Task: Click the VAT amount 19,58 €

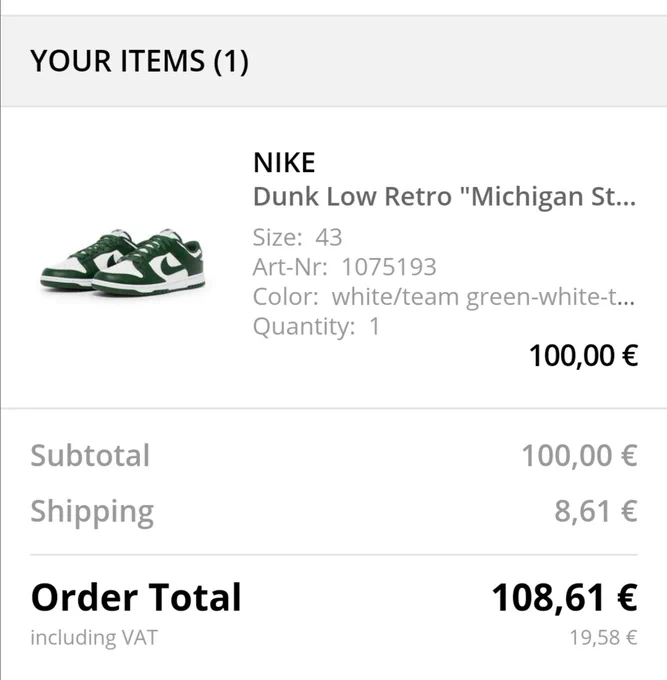Action: [x=603, y=638]
